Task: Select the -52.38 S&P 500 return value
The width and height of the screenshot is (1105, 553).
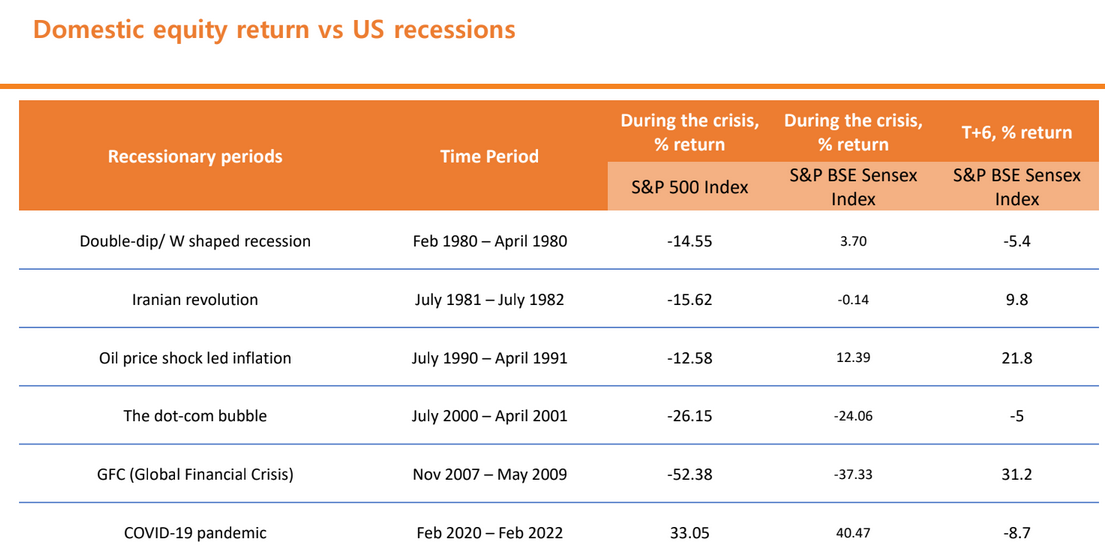Action: (692, 474)
